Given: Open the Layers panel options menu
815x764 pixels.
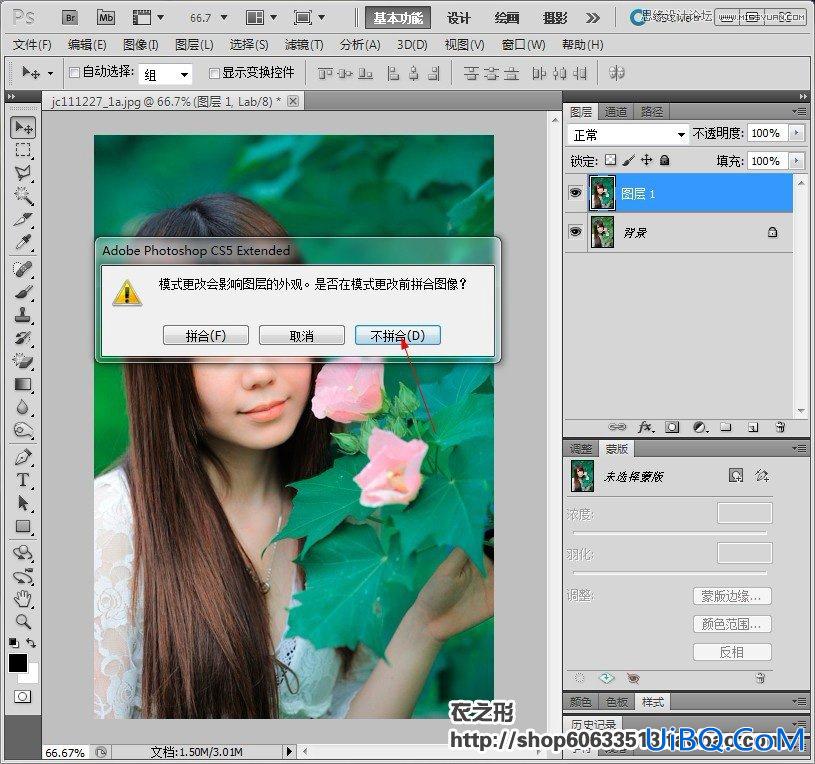Looking at the screenshot, I should pyautogui.click(x=799, y=112).
